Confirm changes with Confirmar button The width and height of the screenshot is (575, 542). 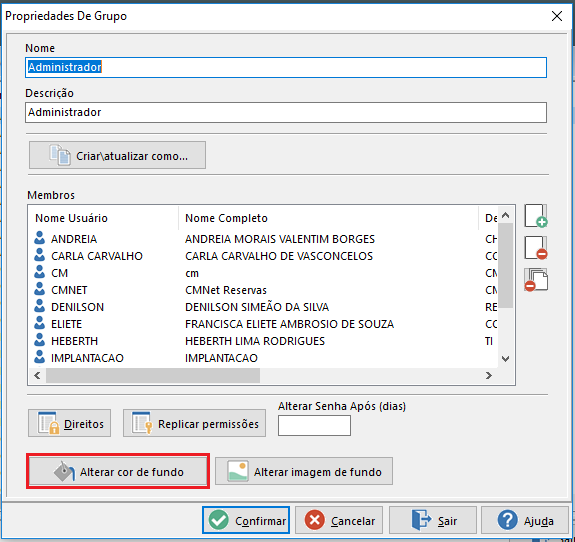pyautogui.click(x=246, y=520)
